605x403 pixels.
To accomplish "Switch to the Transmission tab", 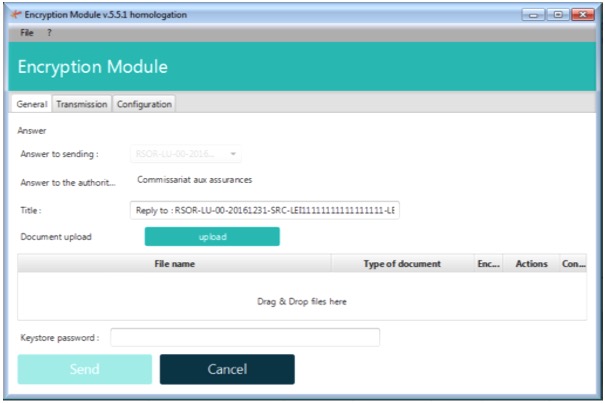I will 82,104.
